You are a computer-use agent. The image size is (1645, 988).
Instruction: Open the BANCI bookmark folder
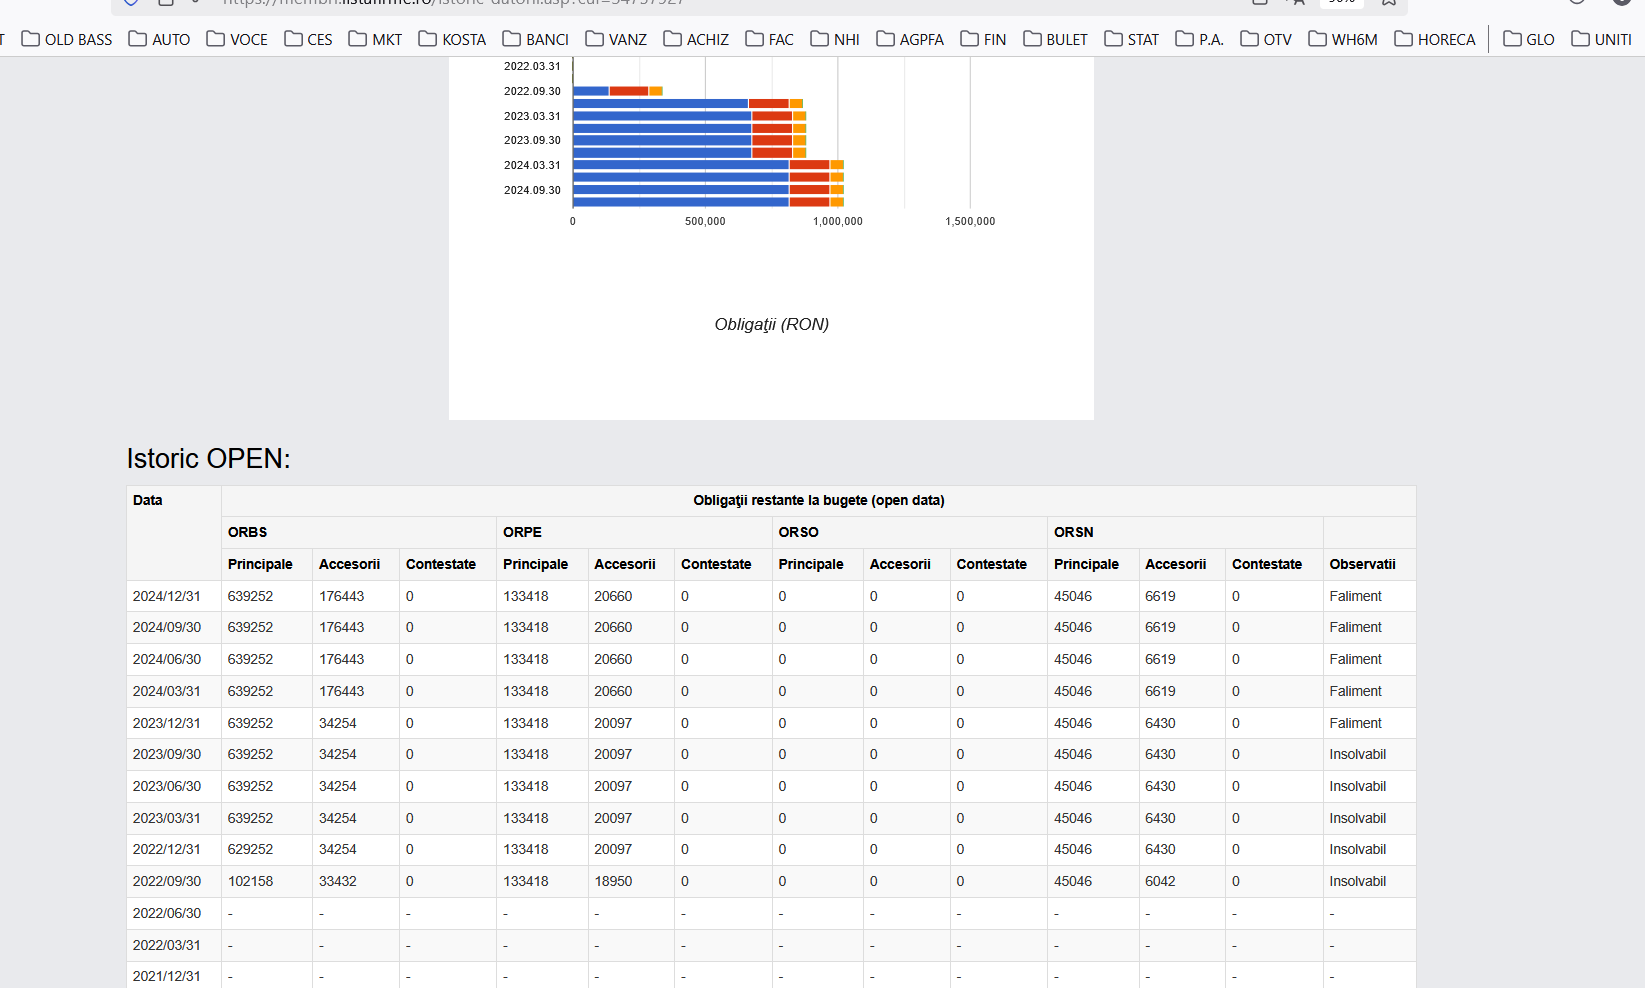(x=535, y=39)
